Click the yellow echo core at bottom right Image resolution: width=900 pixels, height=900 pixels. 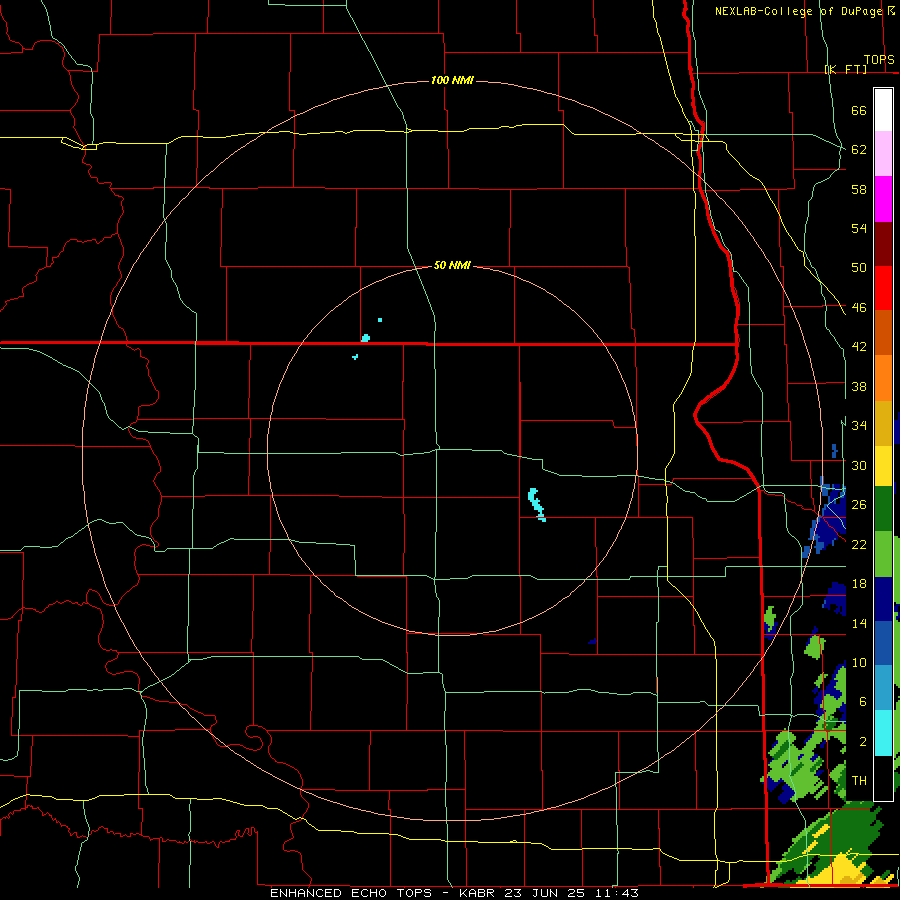[841, 870]
